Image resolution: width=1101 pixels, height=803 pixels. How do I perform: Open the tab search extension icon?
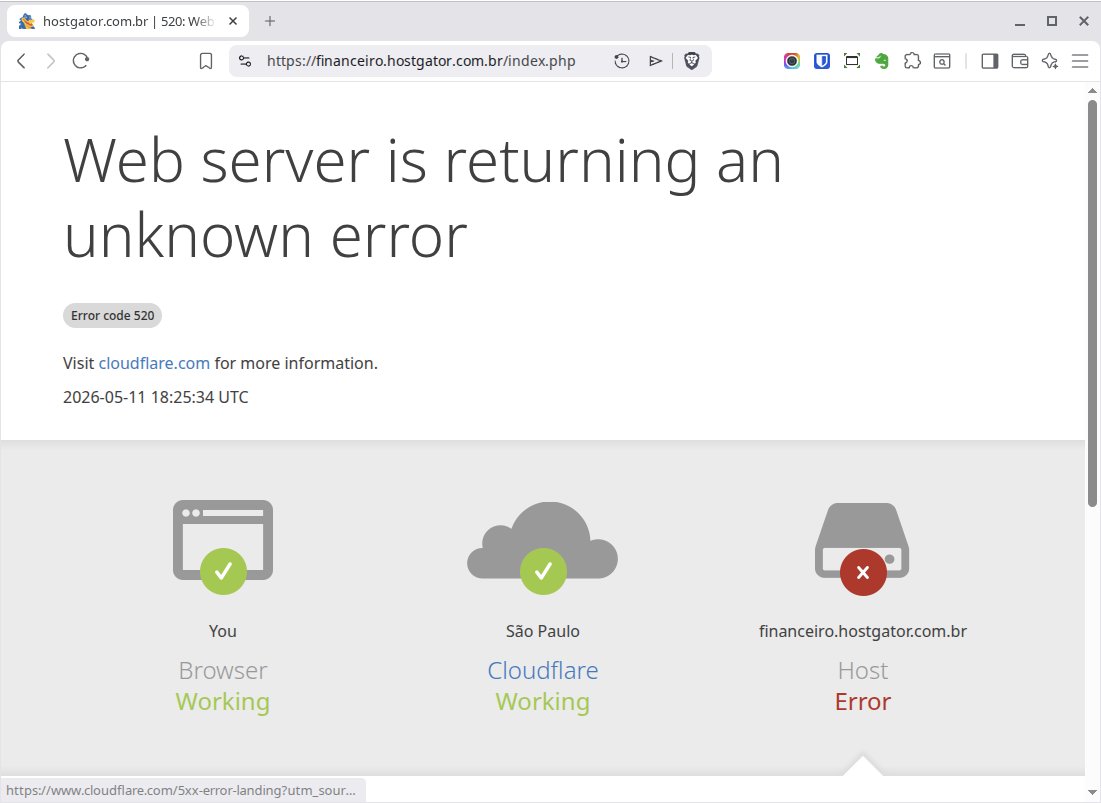tap(942, 61)
